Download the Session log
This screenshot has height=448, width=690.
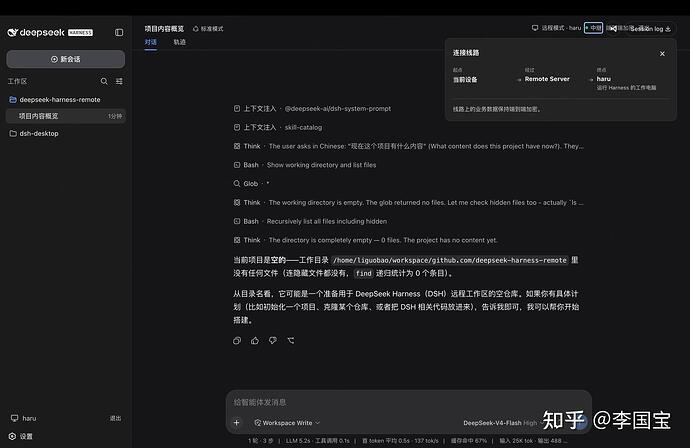[x=650, y=29]
